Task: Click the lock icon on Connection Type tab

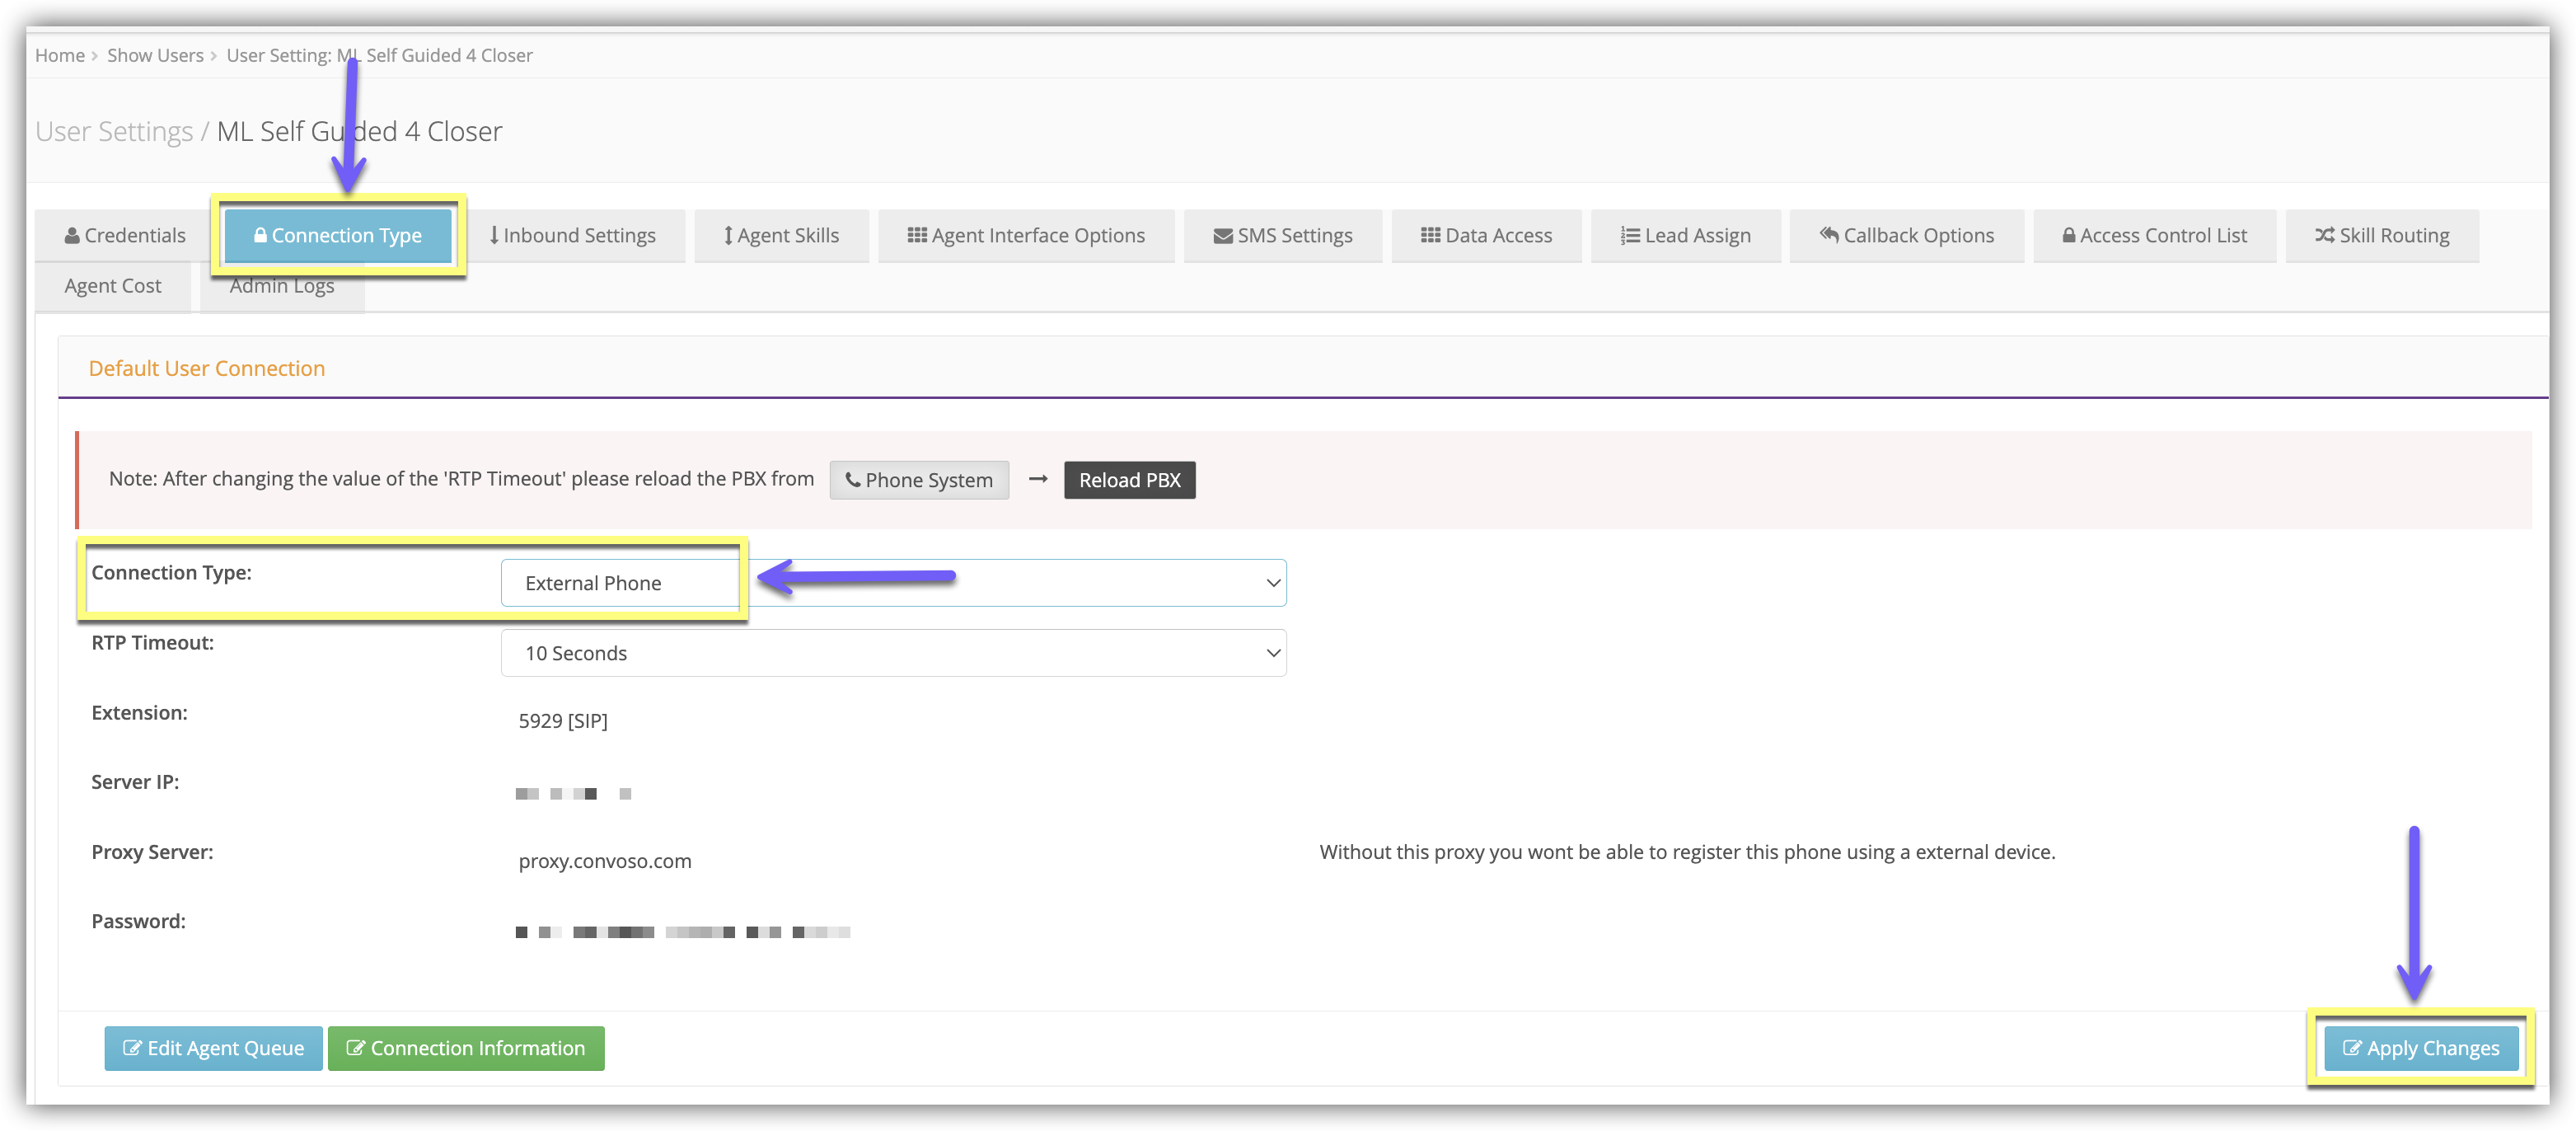Action: [x=260, y=236]
